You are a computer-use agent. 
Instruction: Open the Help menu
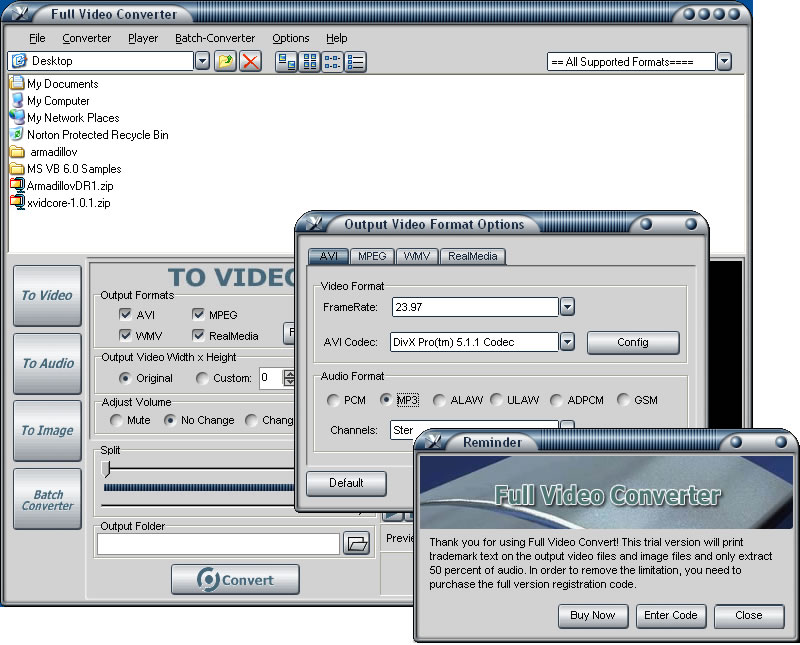(337, 38)
